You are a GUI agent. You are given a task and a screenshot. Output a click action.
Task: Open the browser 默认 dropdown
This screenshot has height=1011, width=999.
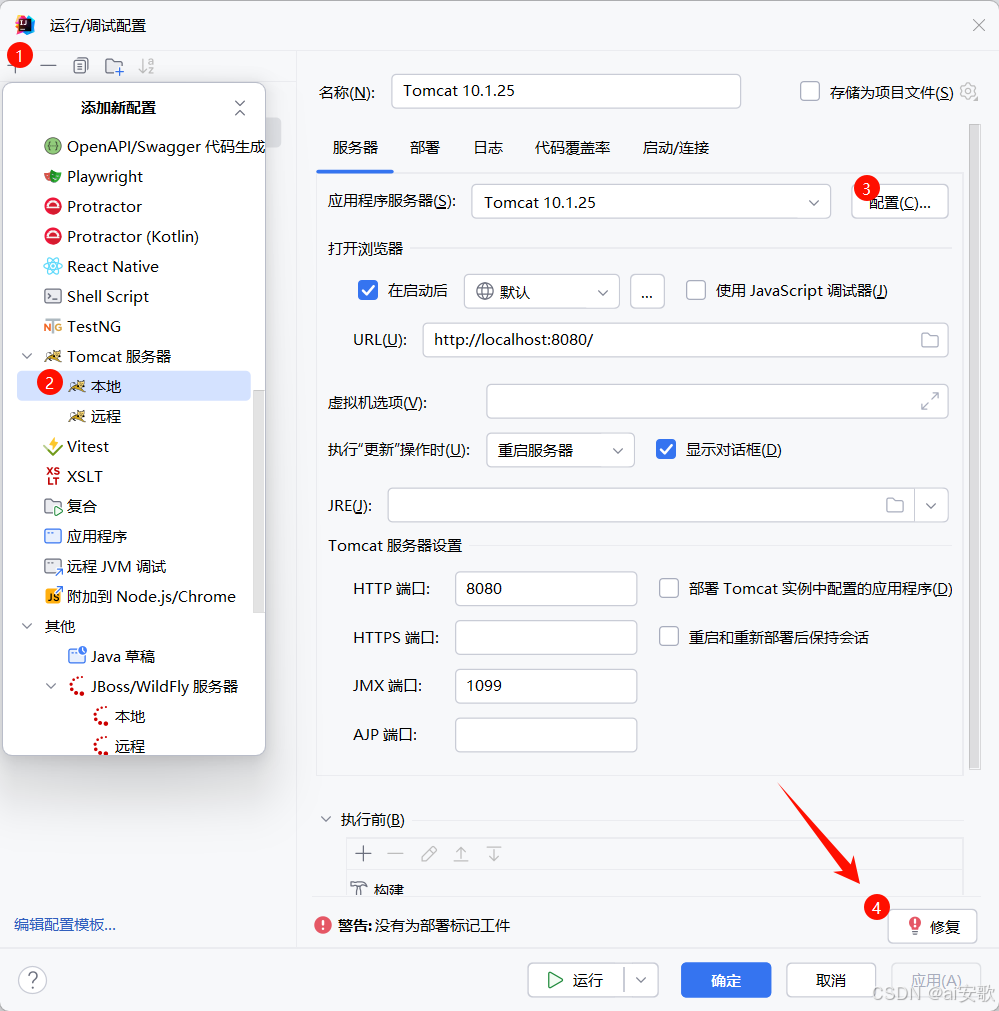tap(542, 292)
